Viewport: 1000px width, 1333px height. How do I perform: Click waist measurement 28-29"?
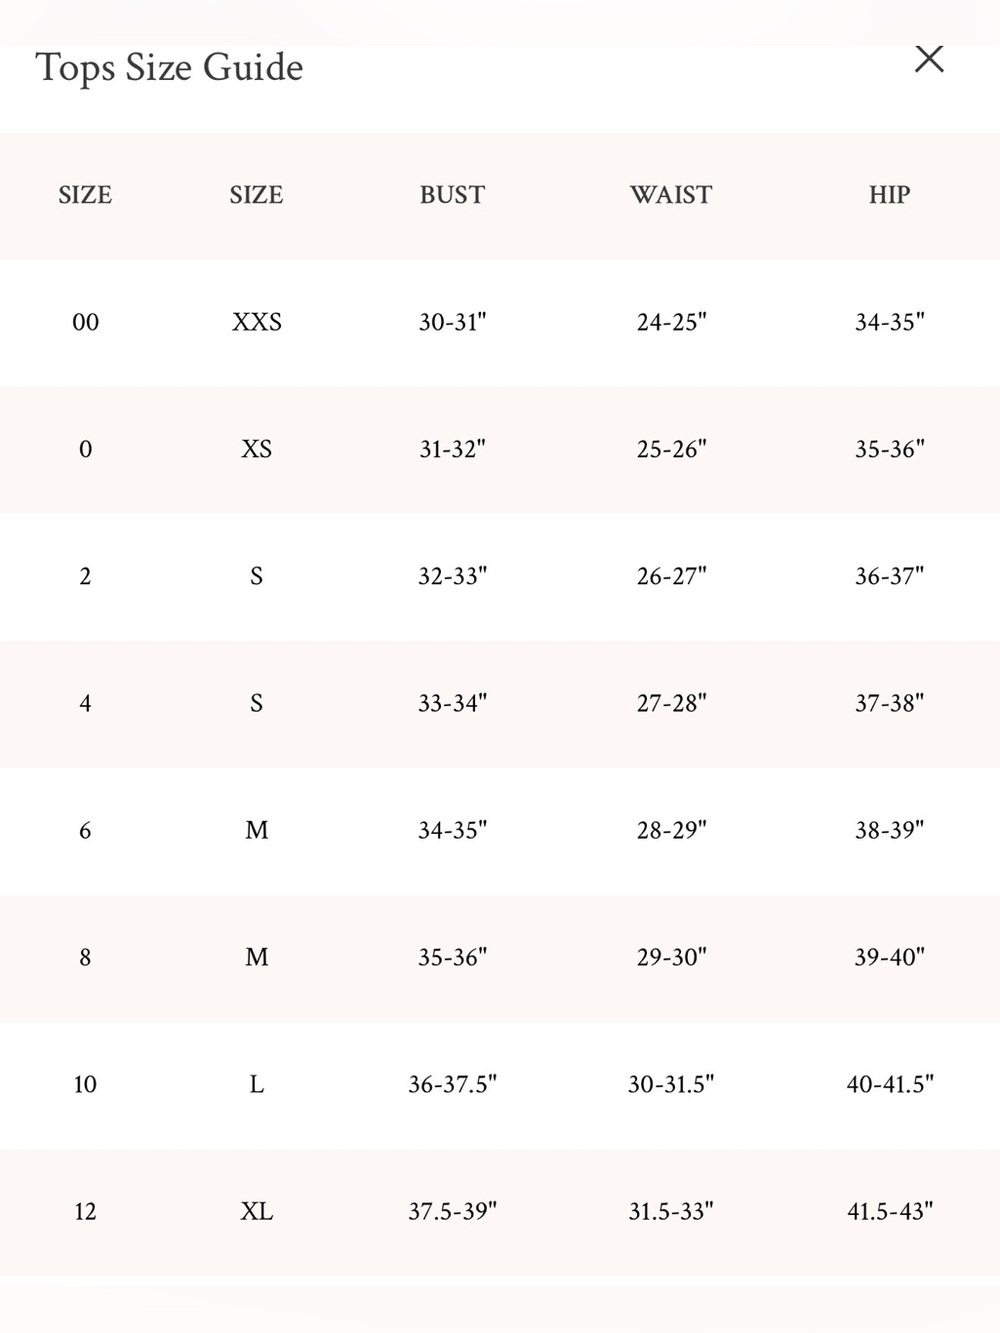click(671, 830)
